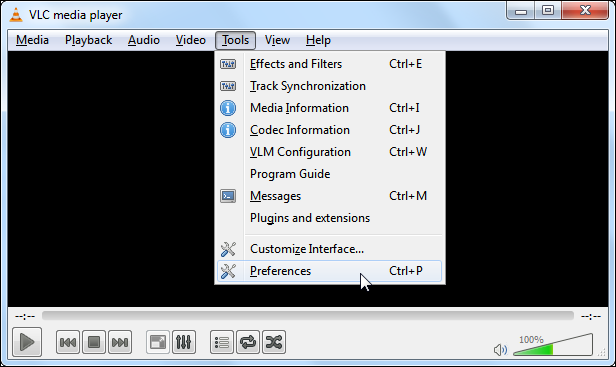Image resolution: width=616 pixels, height=367 pixels.
Task: Show extended settings equalizer icon
Action: [184, 342]
